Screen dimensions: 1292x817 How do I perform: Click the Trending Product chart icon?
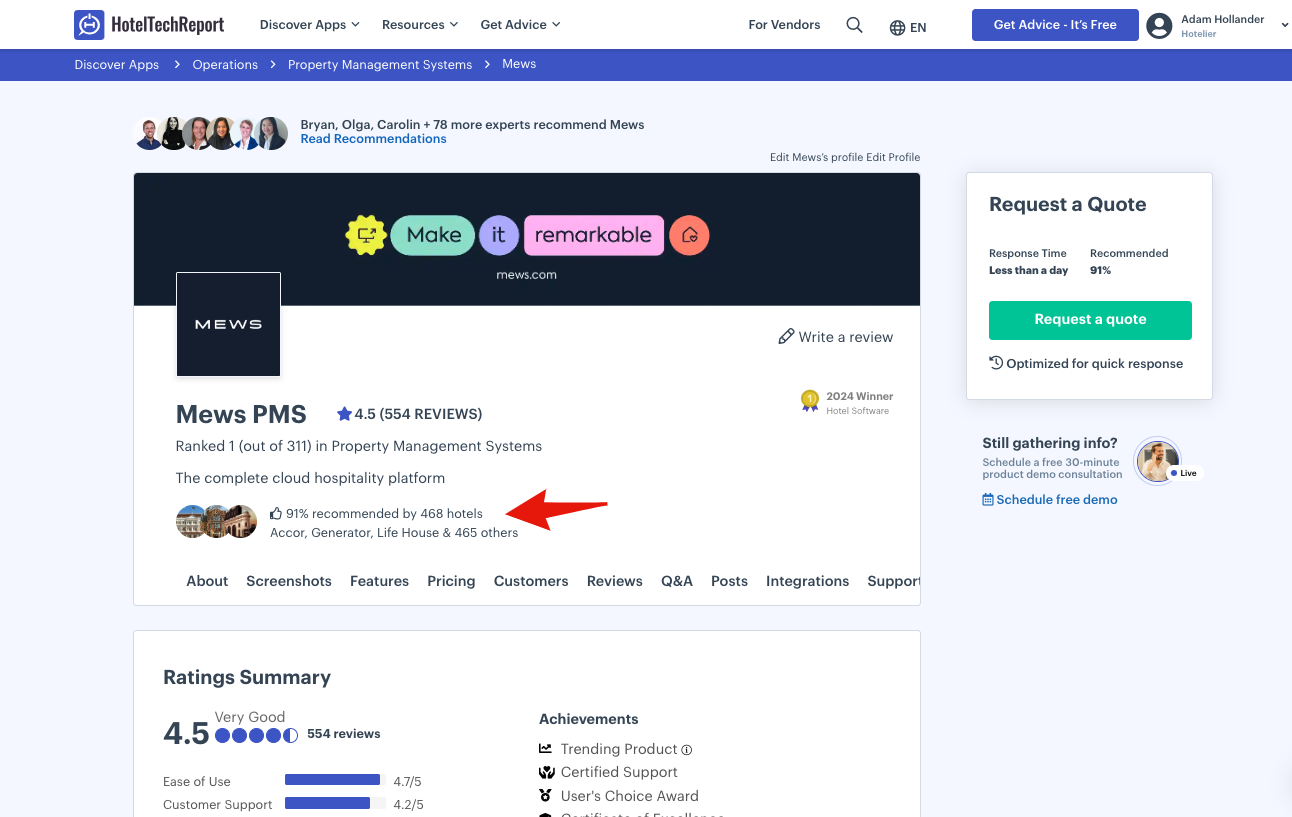546,749
